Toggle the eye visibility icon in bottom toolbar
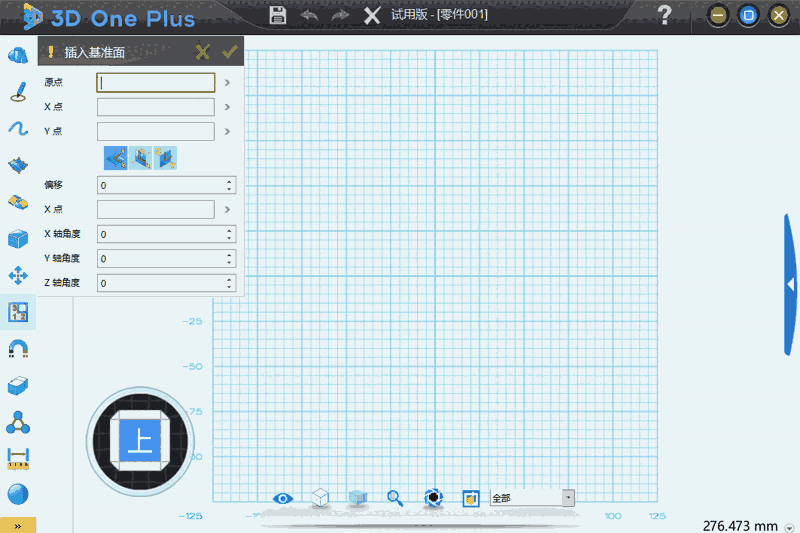Screen dimensions: 800x533 point(283,498)
